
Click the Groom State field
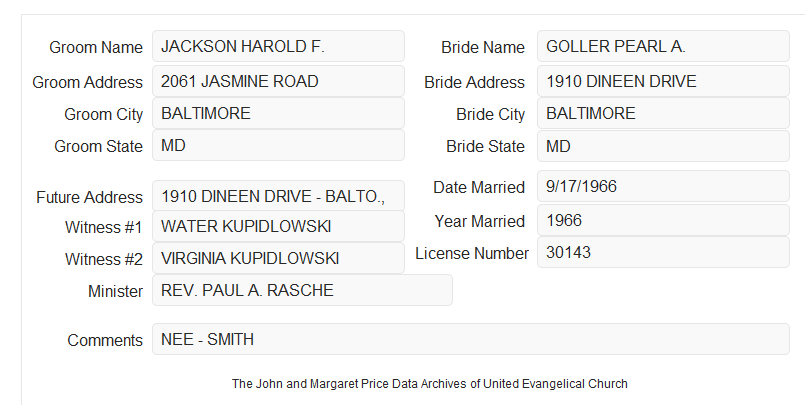point(278,145)
